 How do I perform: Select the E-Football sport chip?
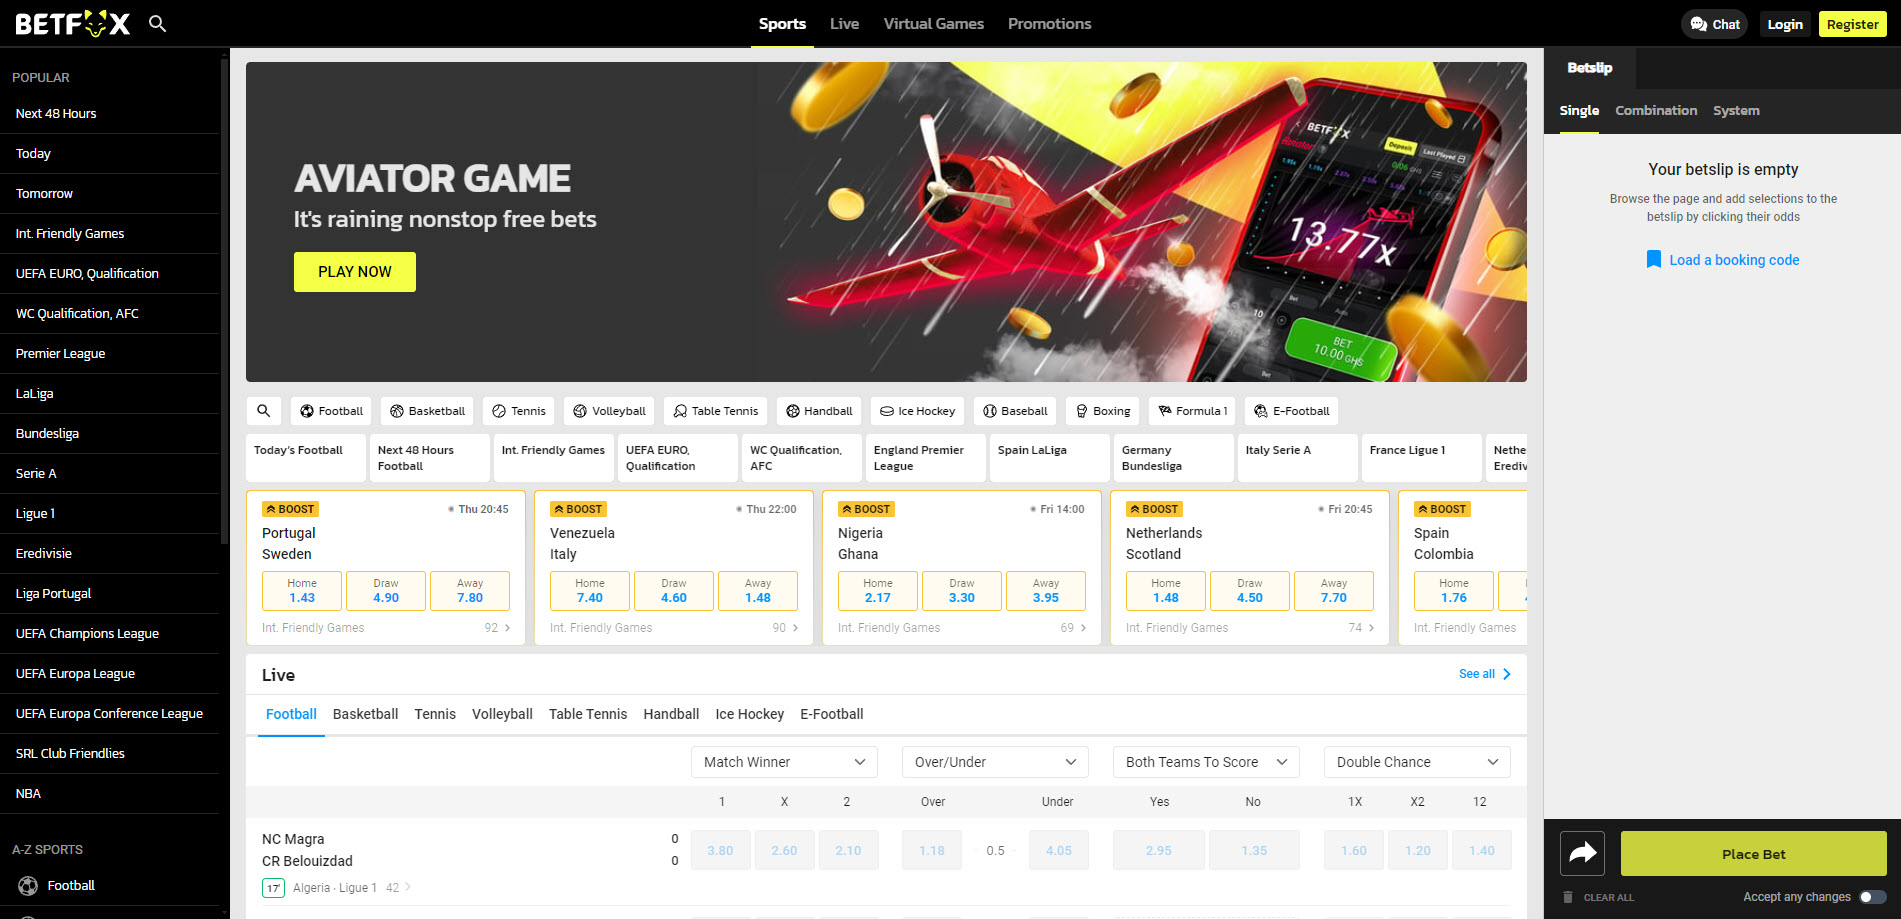(x=1291, y=411)
